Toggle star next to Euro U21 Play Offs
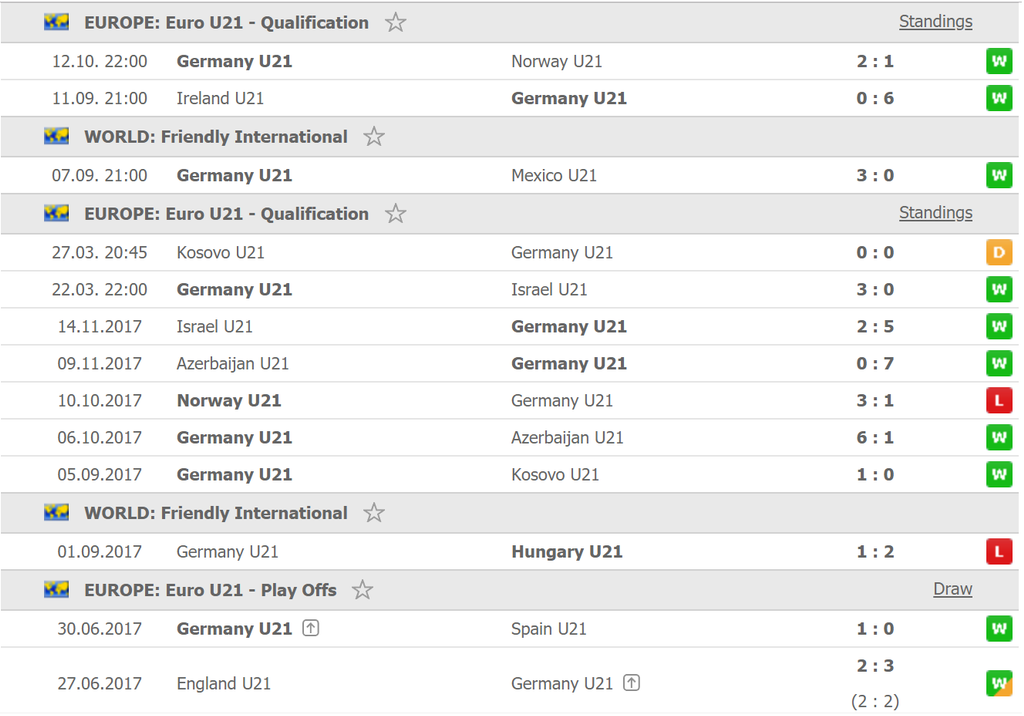This screenshot has width=1024, height=716. coord(362,591)
